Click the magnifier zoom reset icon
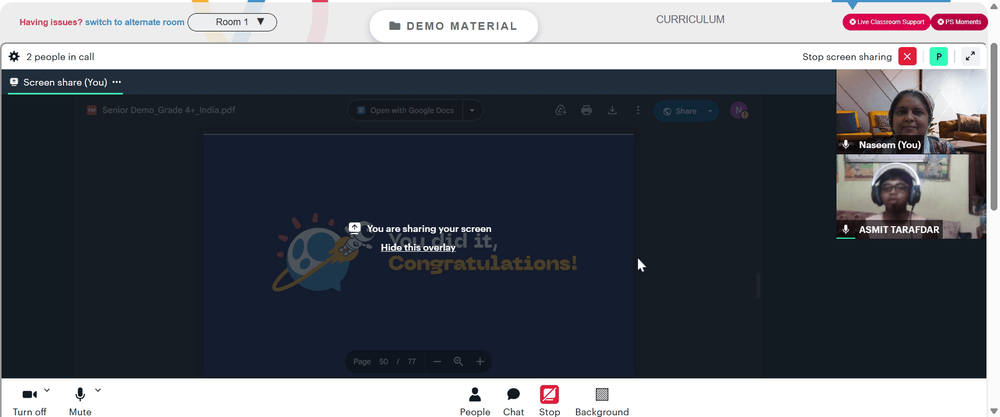 click(x=458, y=362)
